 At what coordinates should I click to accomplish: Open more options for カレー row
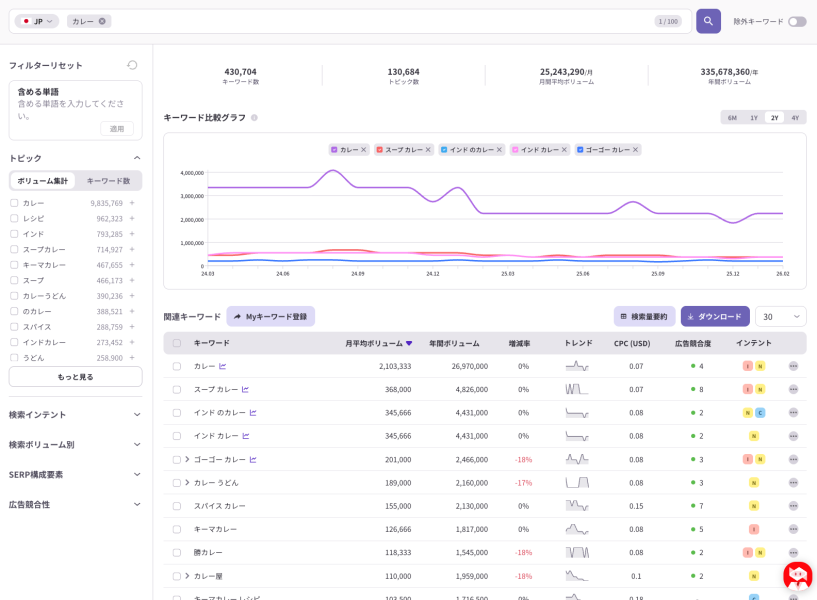(x=793, y=366)
